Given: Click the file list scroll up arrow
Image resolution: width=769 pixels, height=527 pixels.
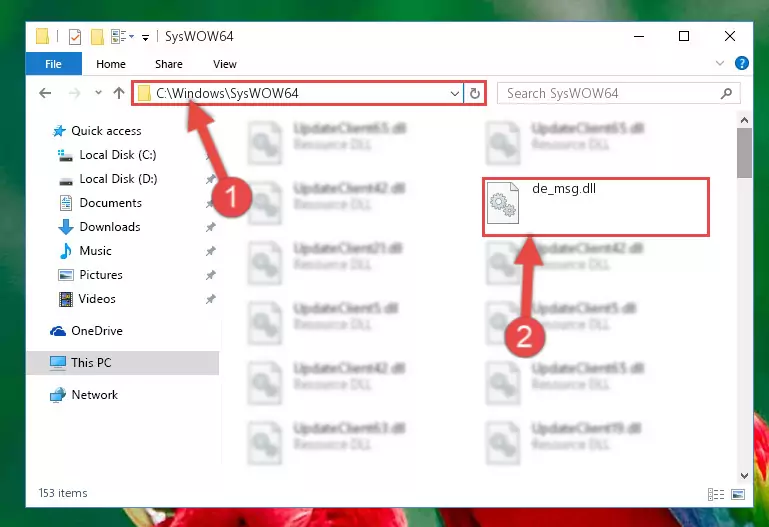Looking at the screenshot, I should point(744,120).
